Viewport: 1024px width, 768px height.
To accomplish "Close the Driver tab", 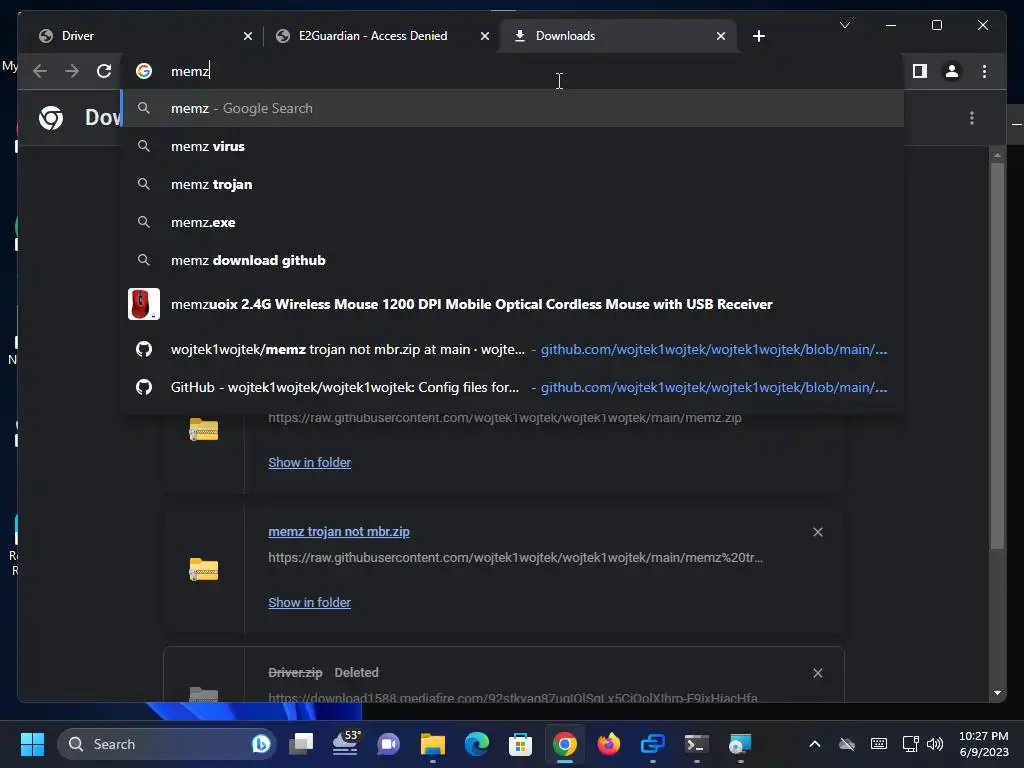I will click(x=248, y=36).
